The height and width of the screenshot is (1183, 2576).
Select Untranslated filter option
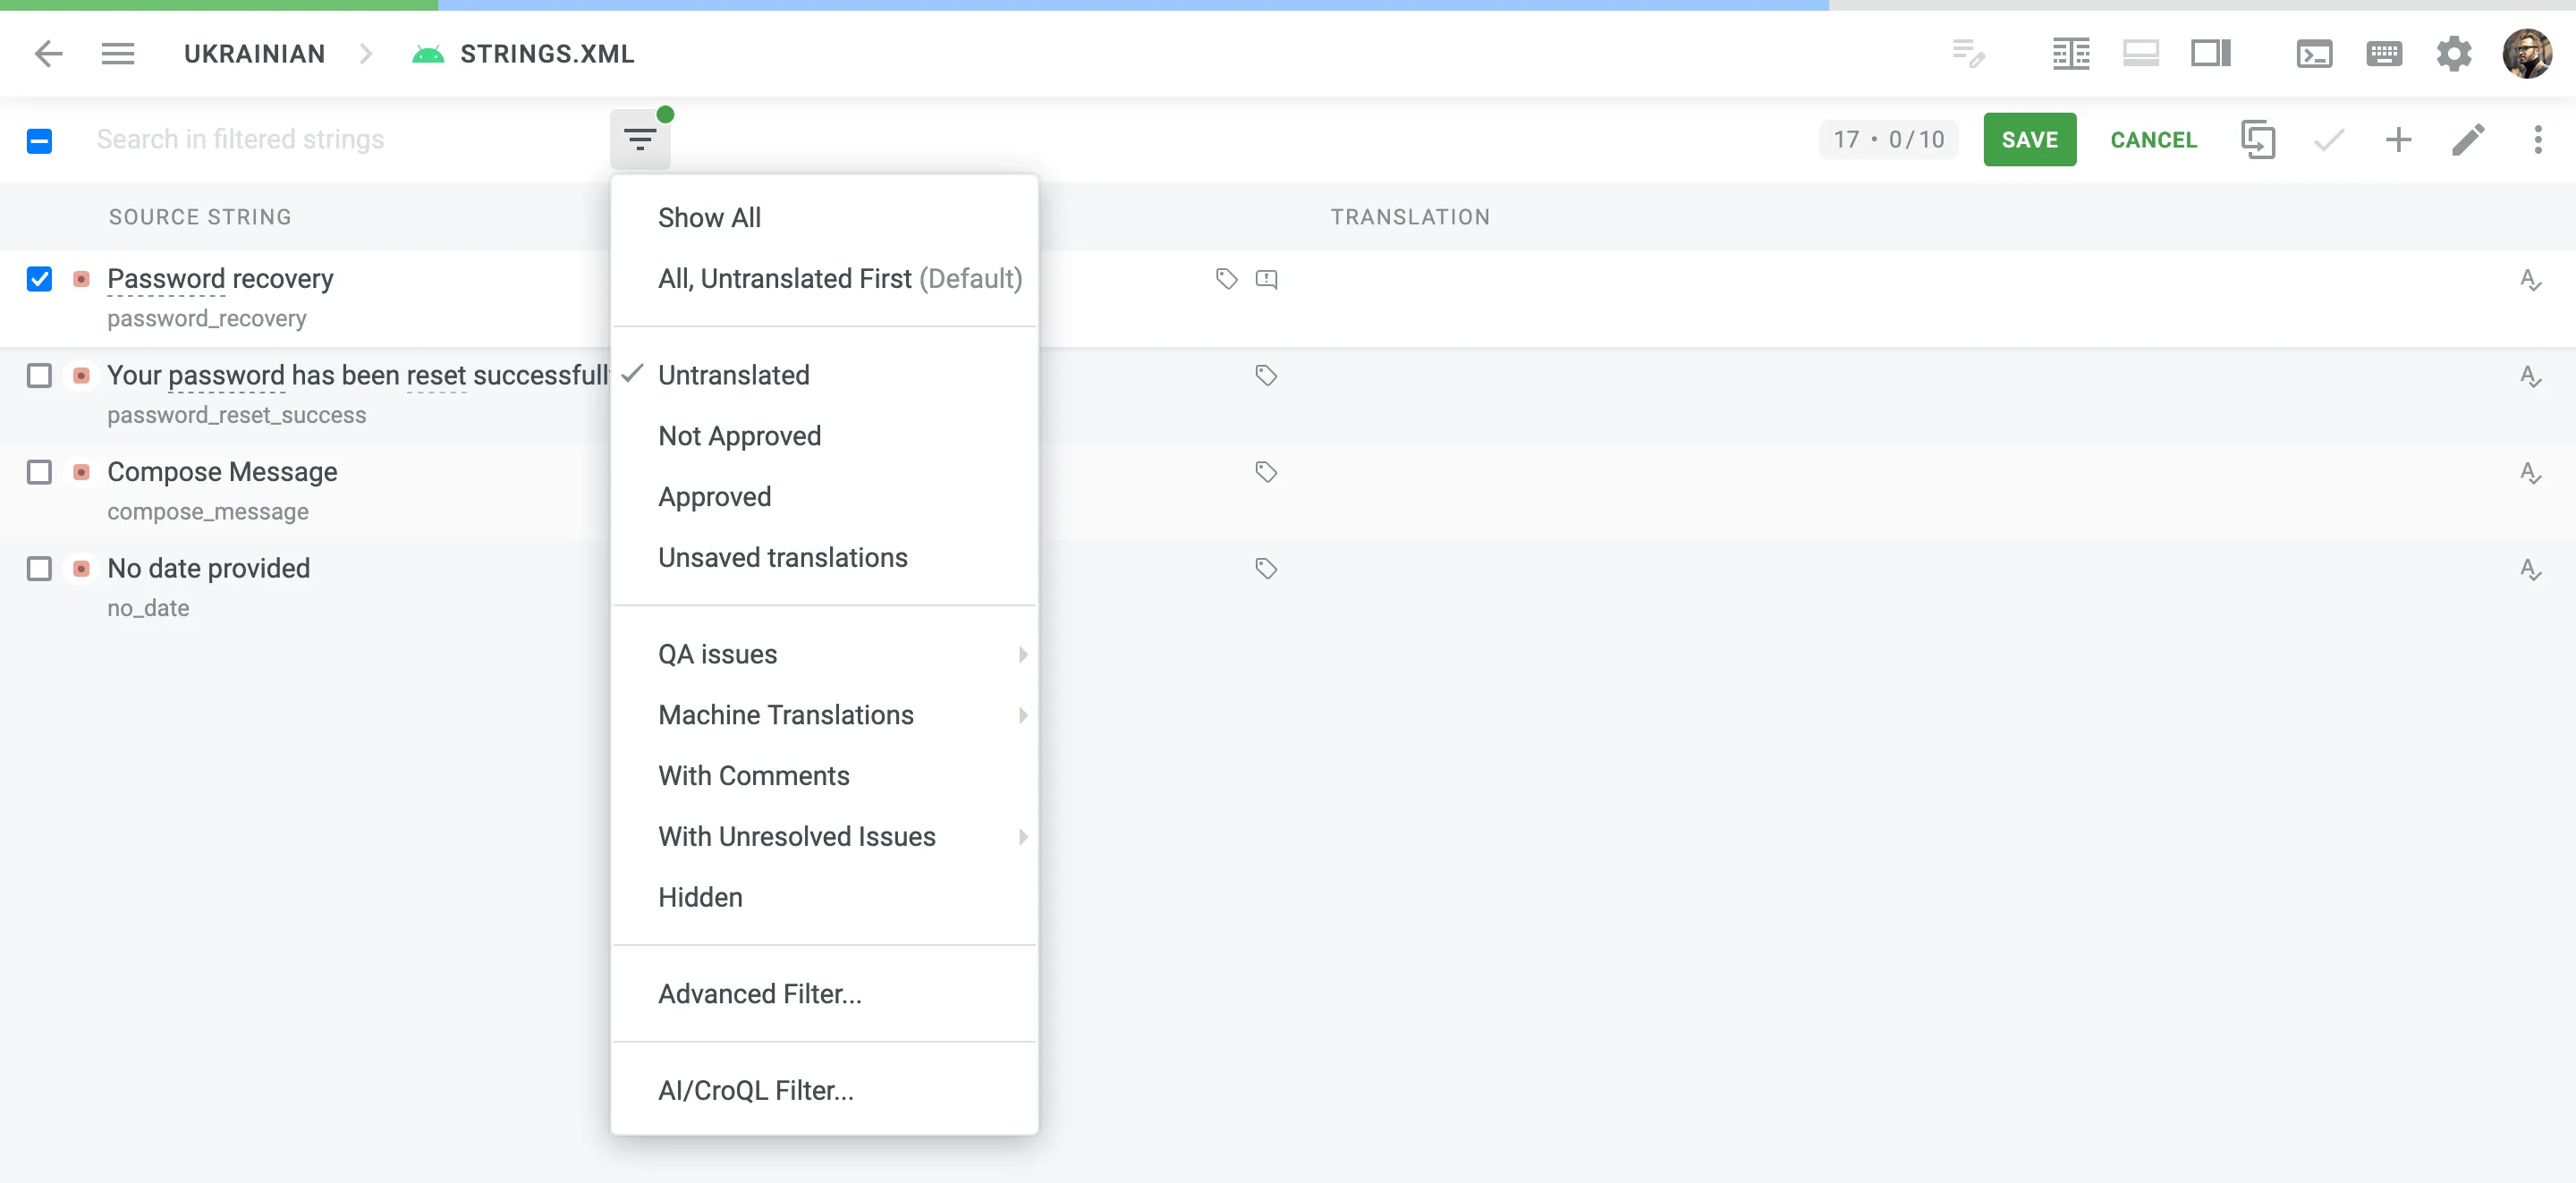734,375
